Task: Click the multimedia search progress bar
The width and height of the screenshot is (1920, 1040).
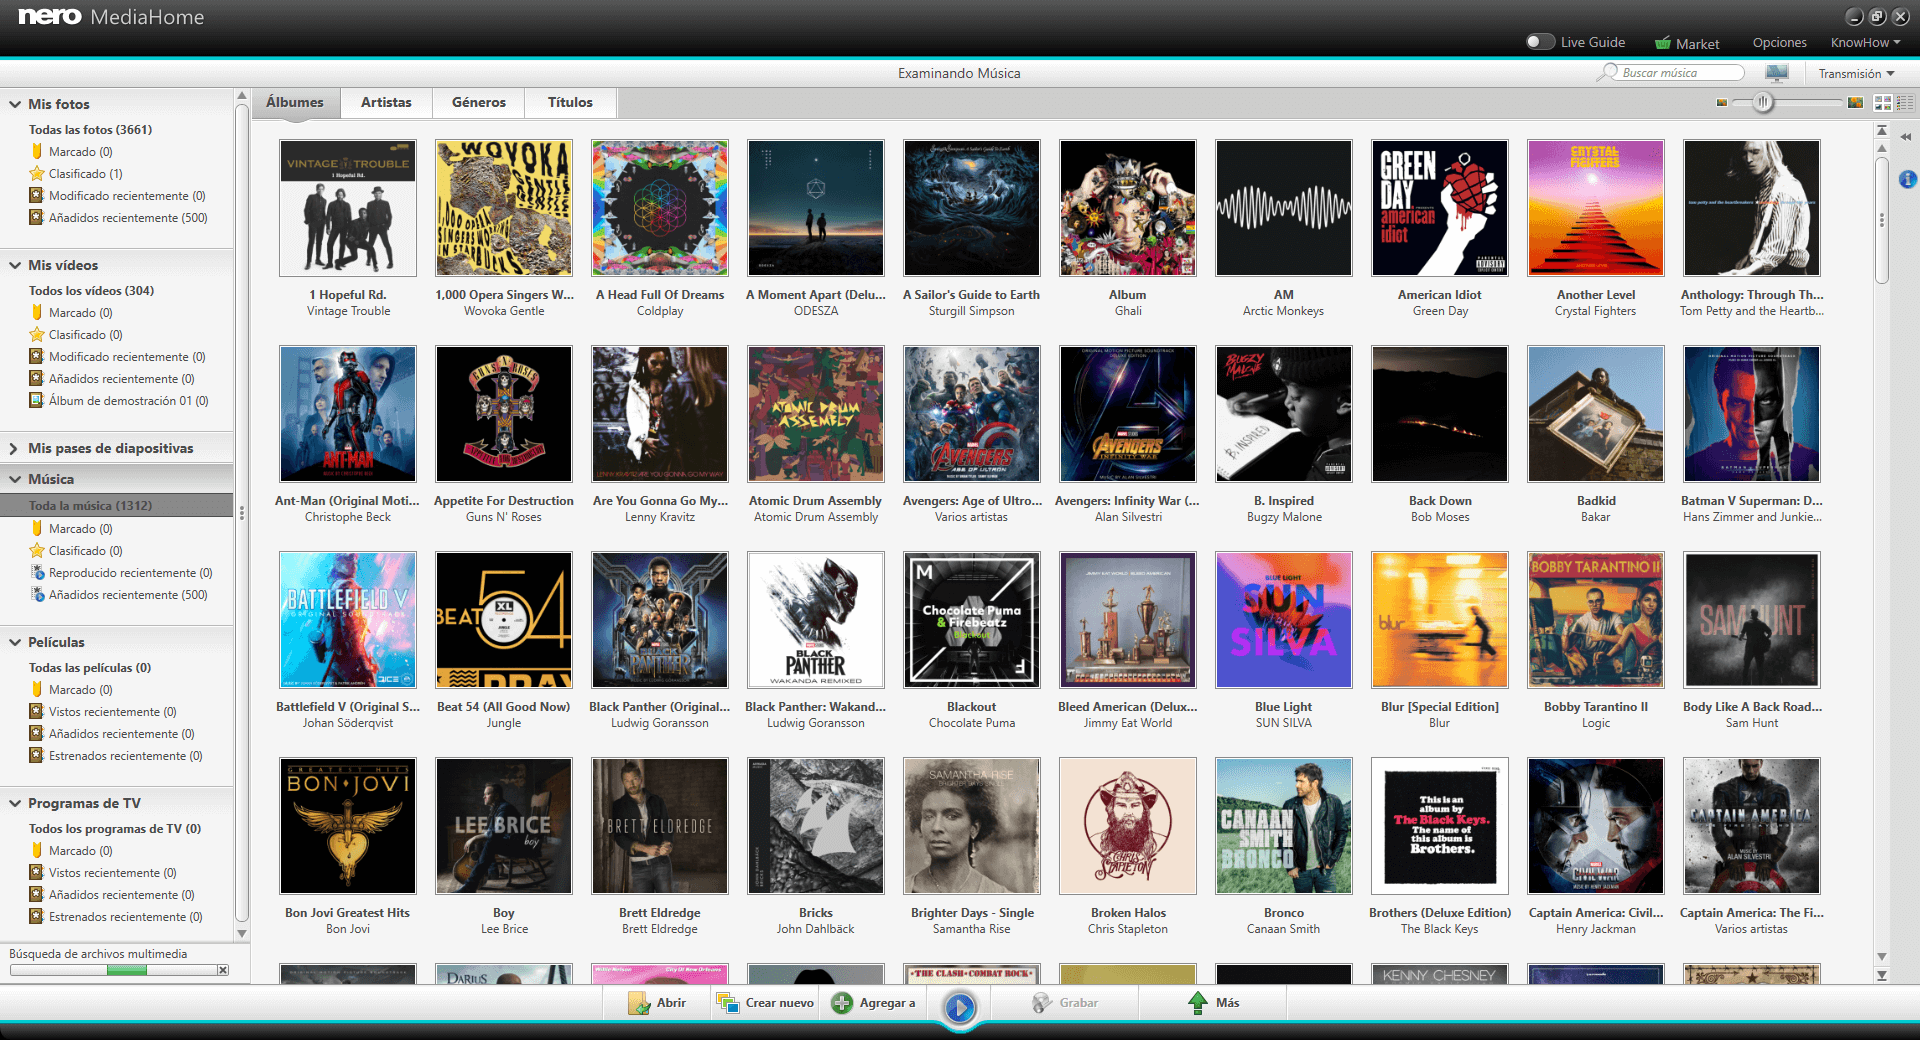Action: pyautogui.click(x=112, y=970)
